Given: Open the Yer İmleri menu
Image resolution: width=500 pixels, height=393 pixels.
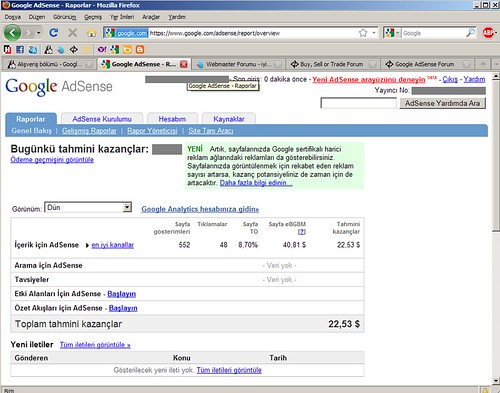Looking at the screenshot, I should point(122,17).
